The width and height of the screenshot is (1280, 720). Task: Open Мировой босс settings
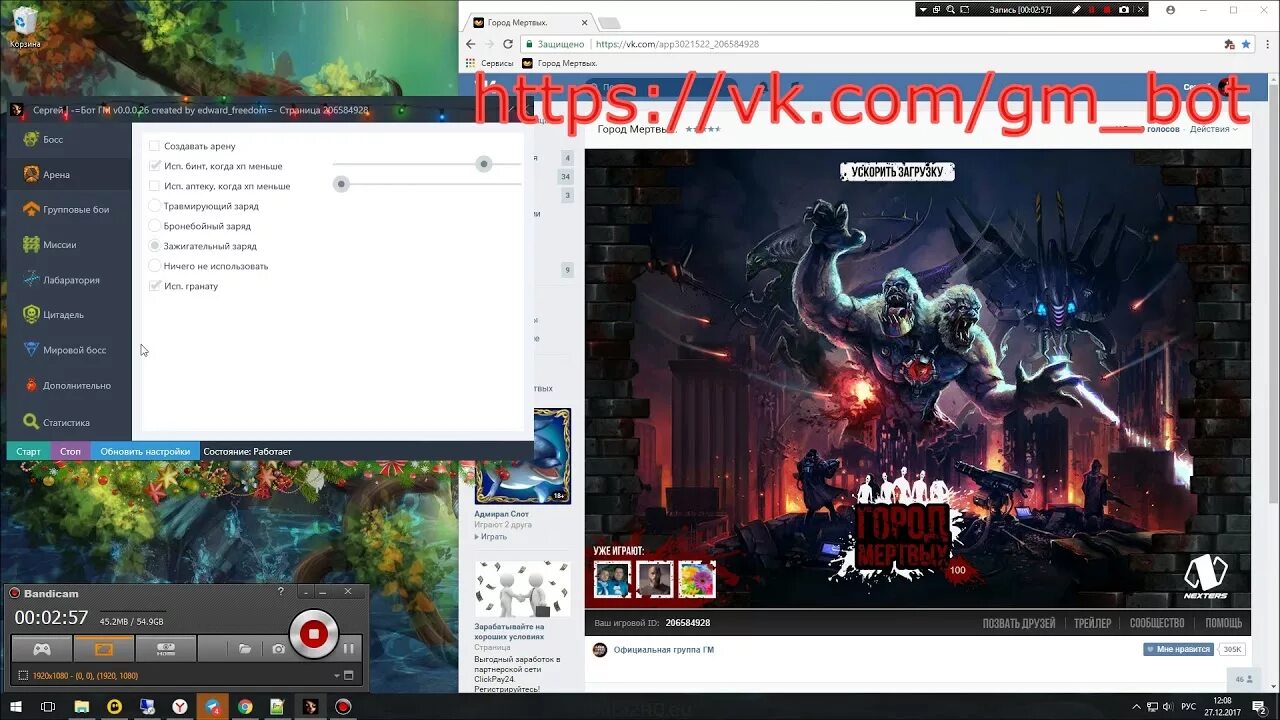68,350
